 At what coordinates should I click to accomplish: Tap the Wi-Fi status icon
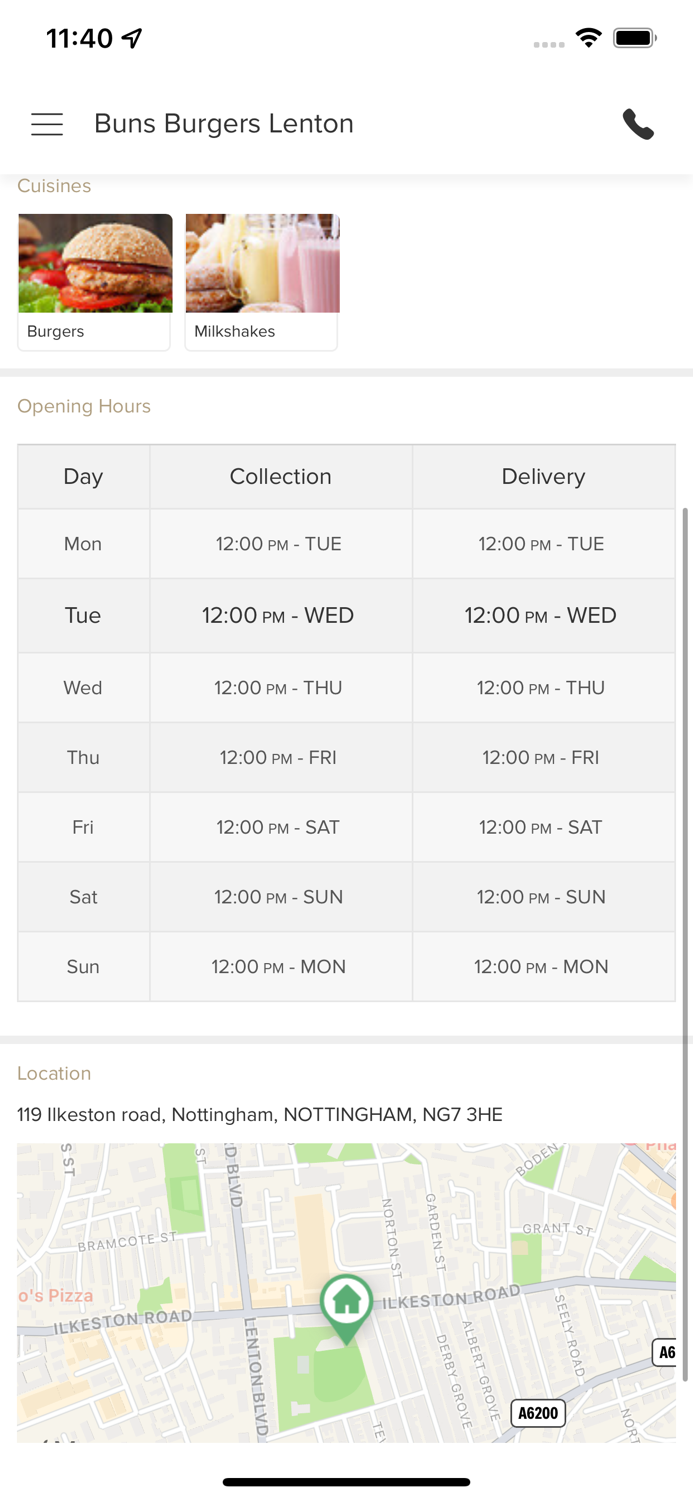point(589,38)
